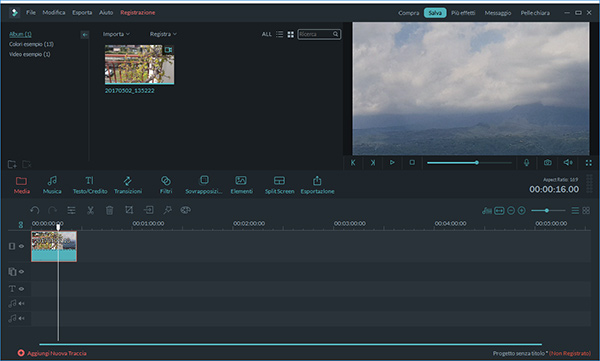Viewport: 600px width, 361px height.
Task: Open the Media tab
Action: coord(21,185)
